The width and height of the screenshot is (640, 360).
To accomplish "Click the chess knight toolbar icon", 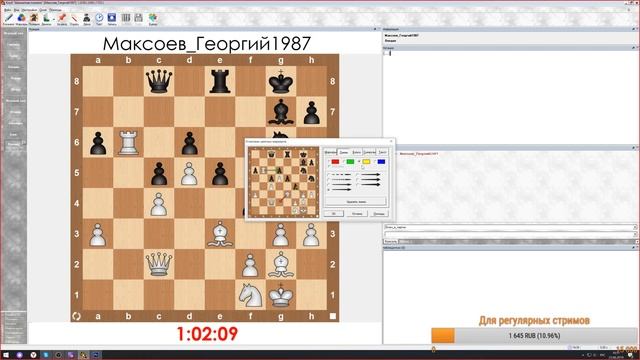I will pyautogui.click(x=34, y=17).
